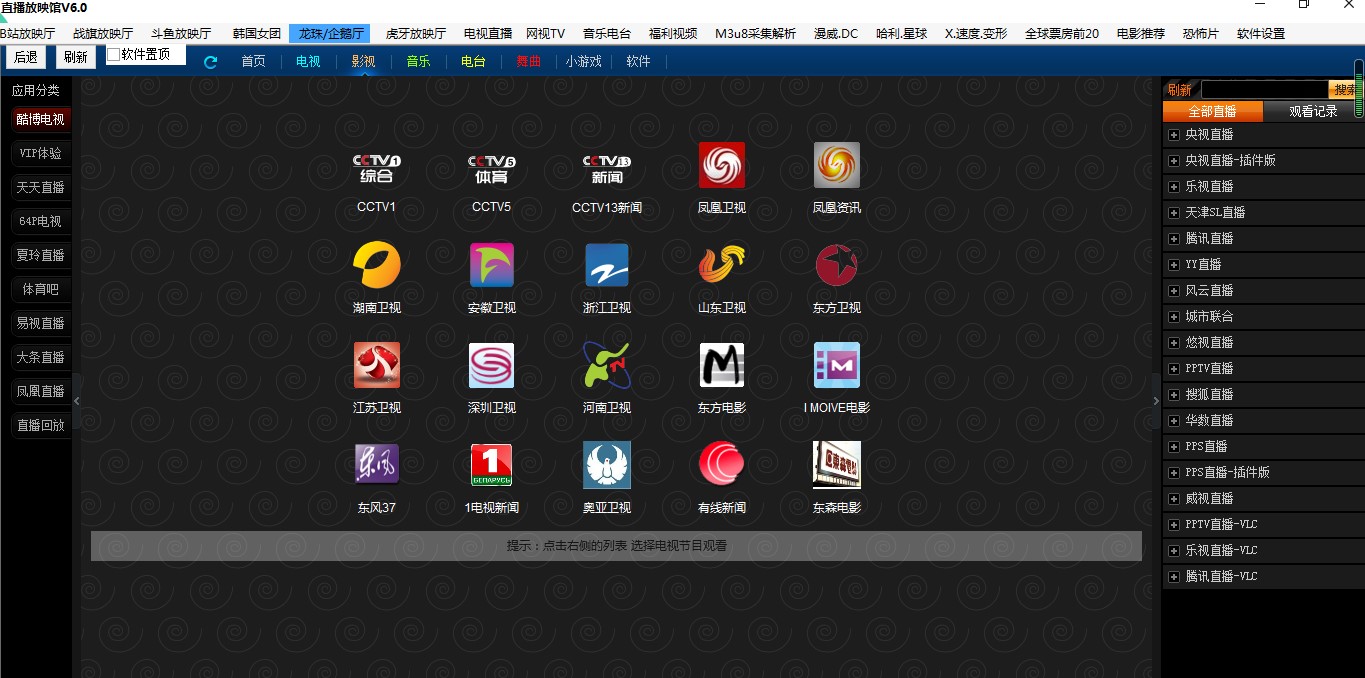This screenshot has width=1365, height=678.
Task: Open the 深圳卫视 channel icon
Action: (492, 366)
